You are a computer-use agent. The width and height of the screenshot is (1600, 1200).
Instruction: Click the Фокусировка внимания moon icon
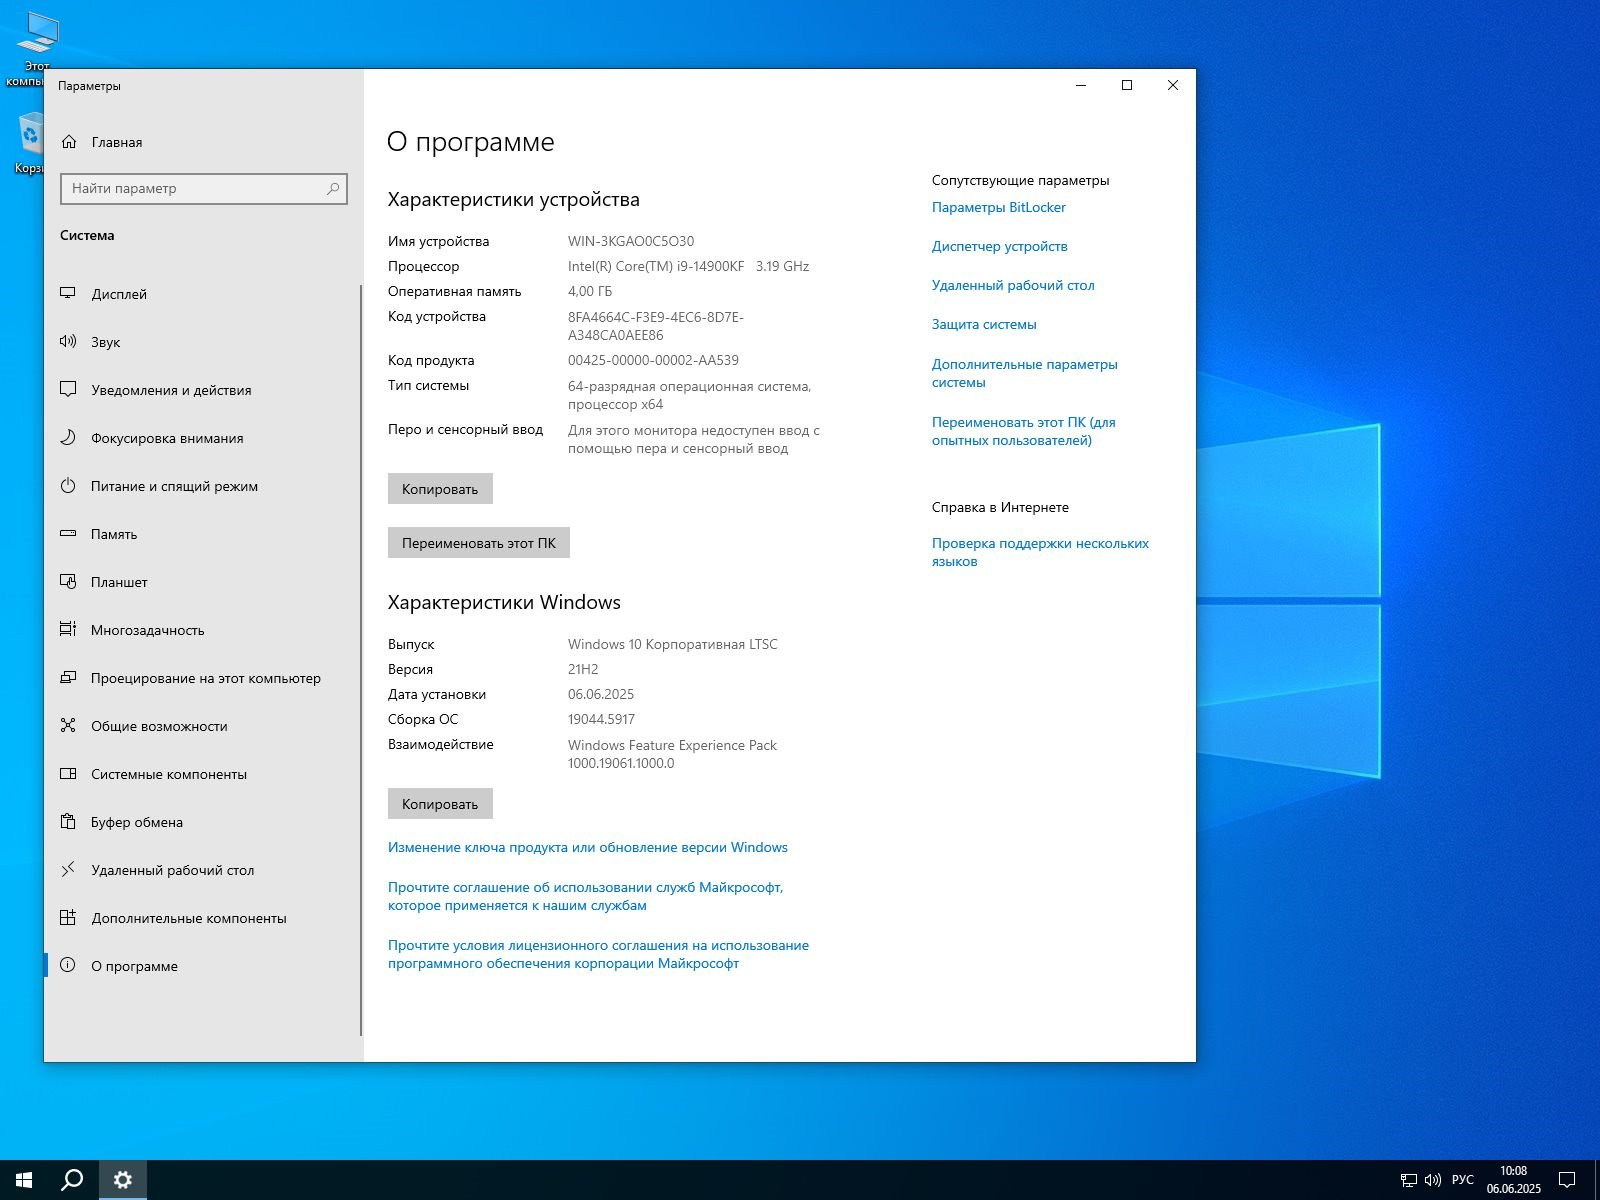click(x=68, y=438)
